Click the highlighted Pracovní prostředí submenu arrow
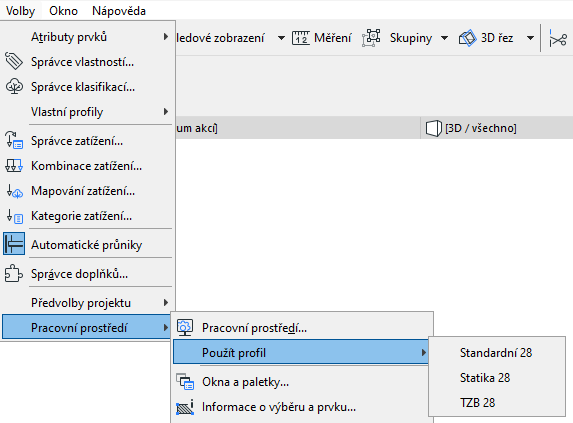The image size is (573, 423). 166,327
